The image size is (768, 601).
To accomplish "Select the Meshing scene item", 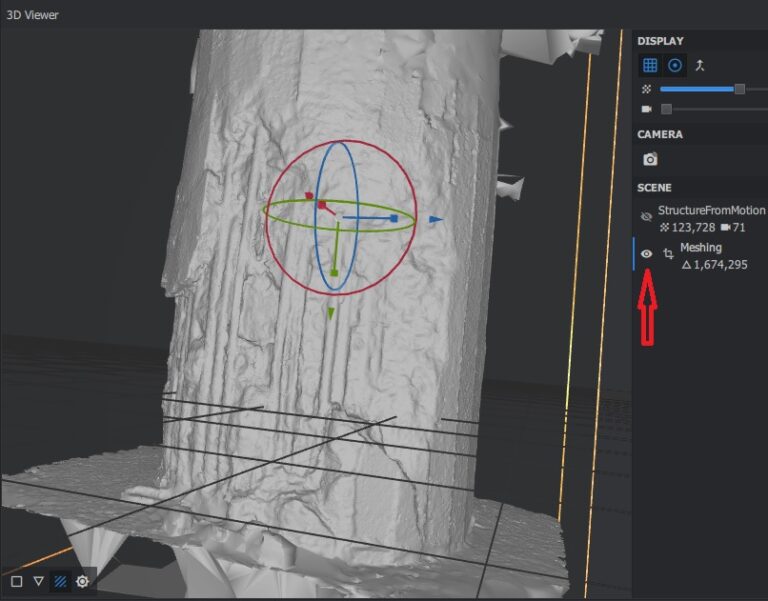I will pos(701,248).
